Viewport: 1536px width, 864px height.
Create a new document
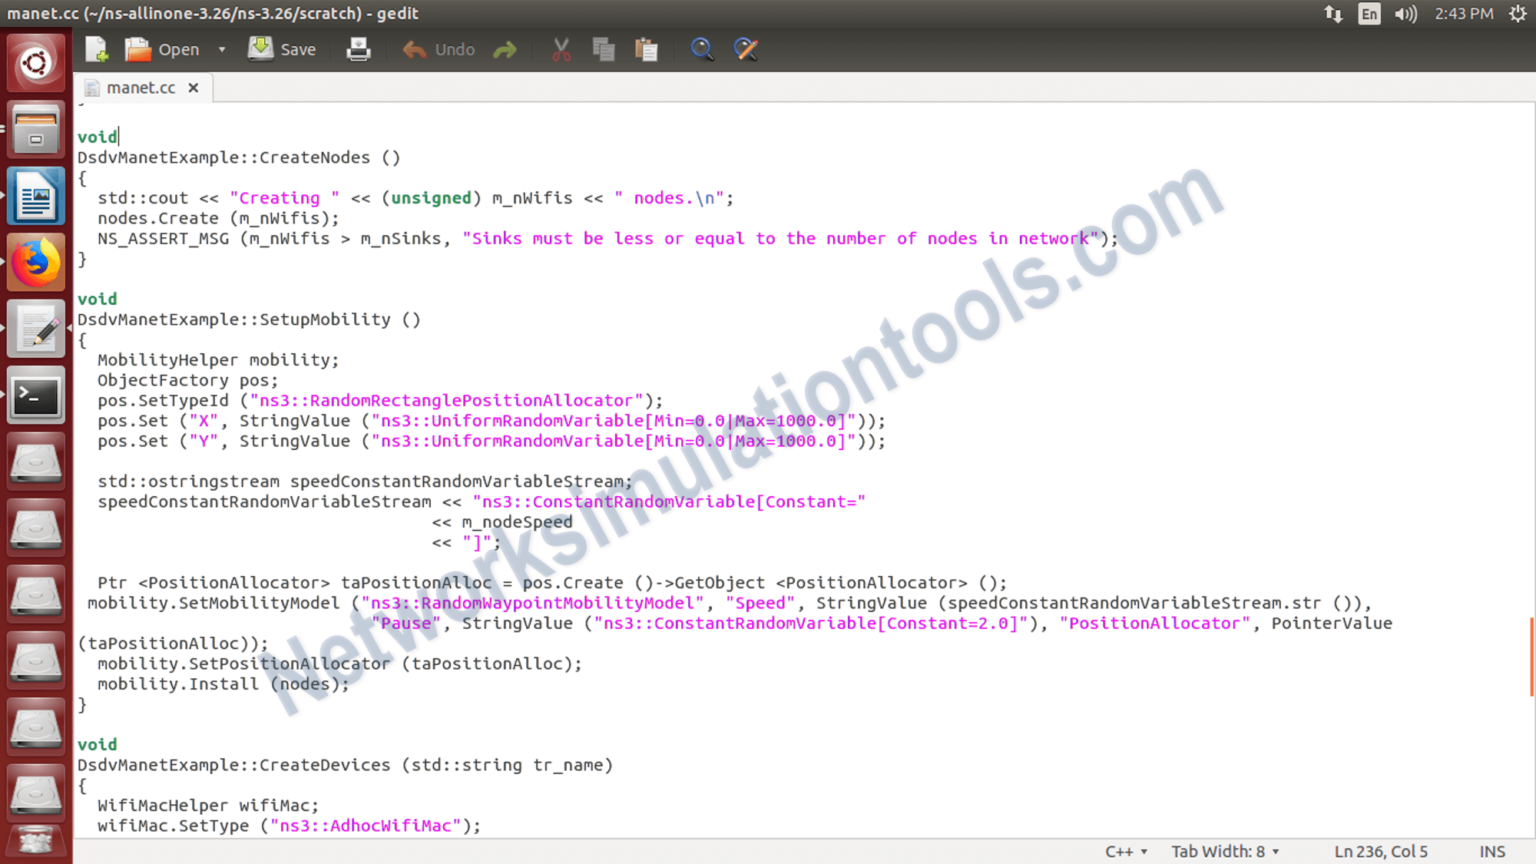(95, 48)
